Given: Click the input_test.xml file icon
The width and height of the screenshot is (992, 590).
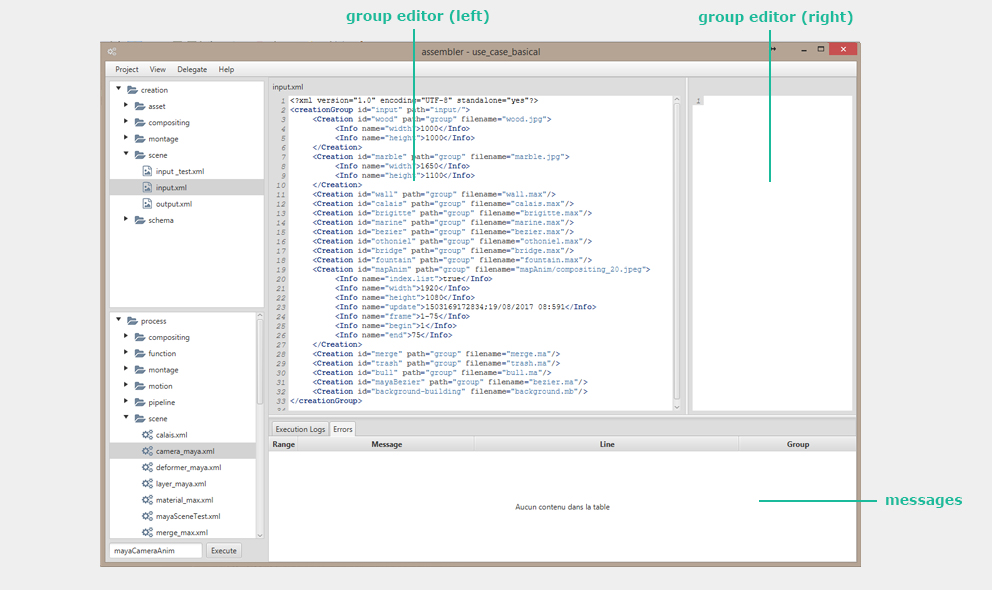Looking at the screenshot, I should tap(147, 171).
